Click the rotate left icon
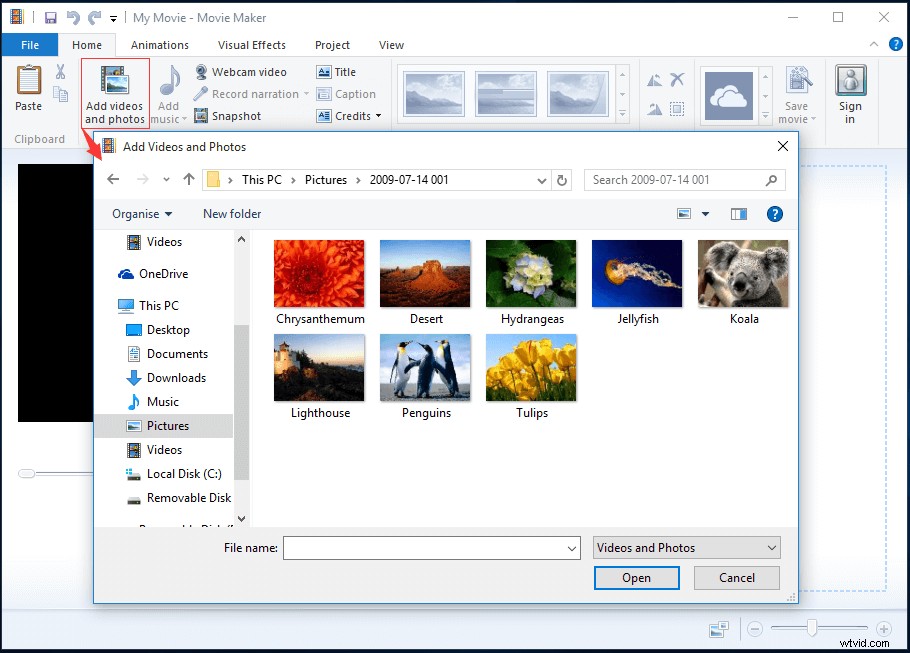 (x=656, y=80)
